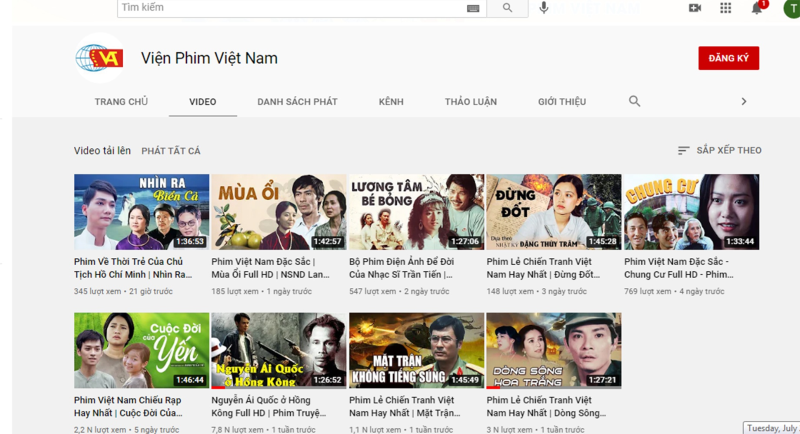Go to the Giới thiệu tab
Viewport: 800px width, 434px height.
tap(562, 102)
